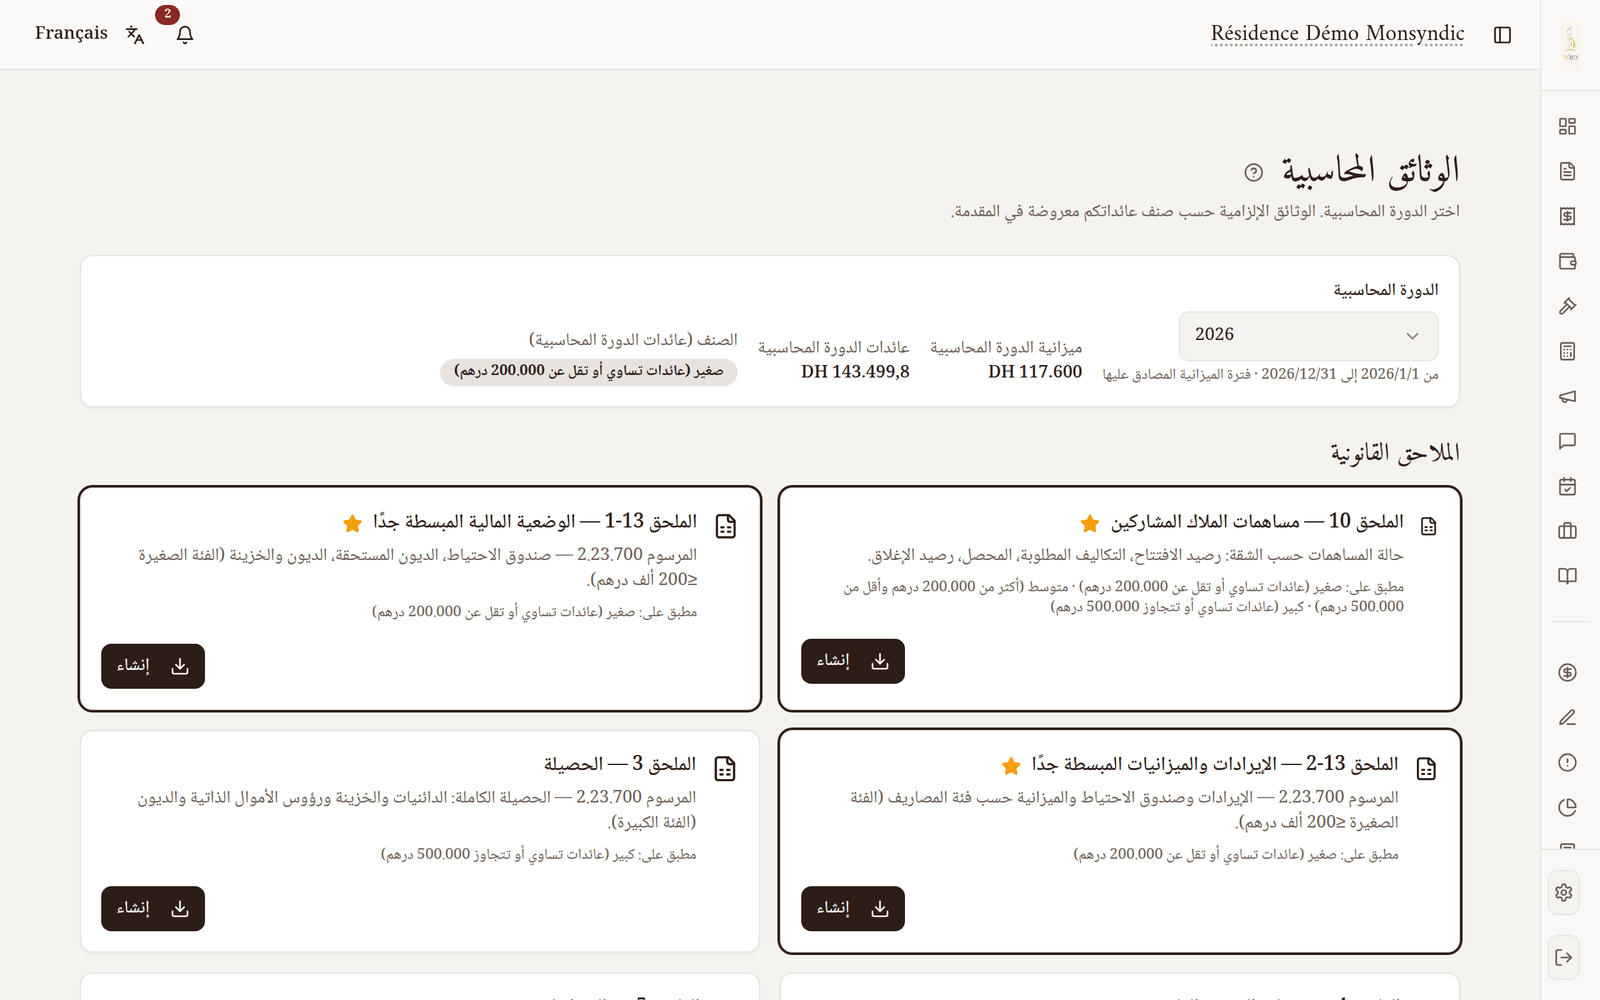Click the الملحق 3 — الحصيلة title
Viewport: 1600px width, 1000px height.
[x=620, y=764]
